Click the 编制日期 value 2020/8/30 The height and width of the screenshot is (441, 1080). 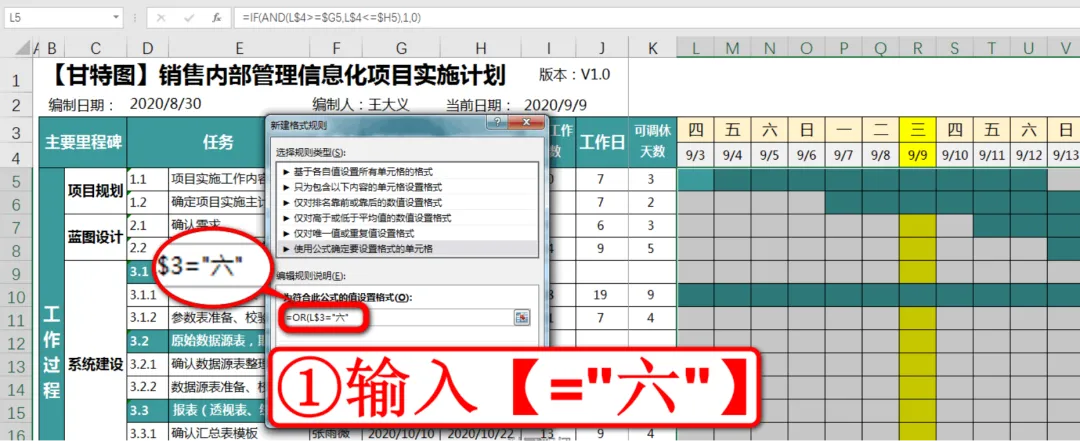[x=165, y=105]
